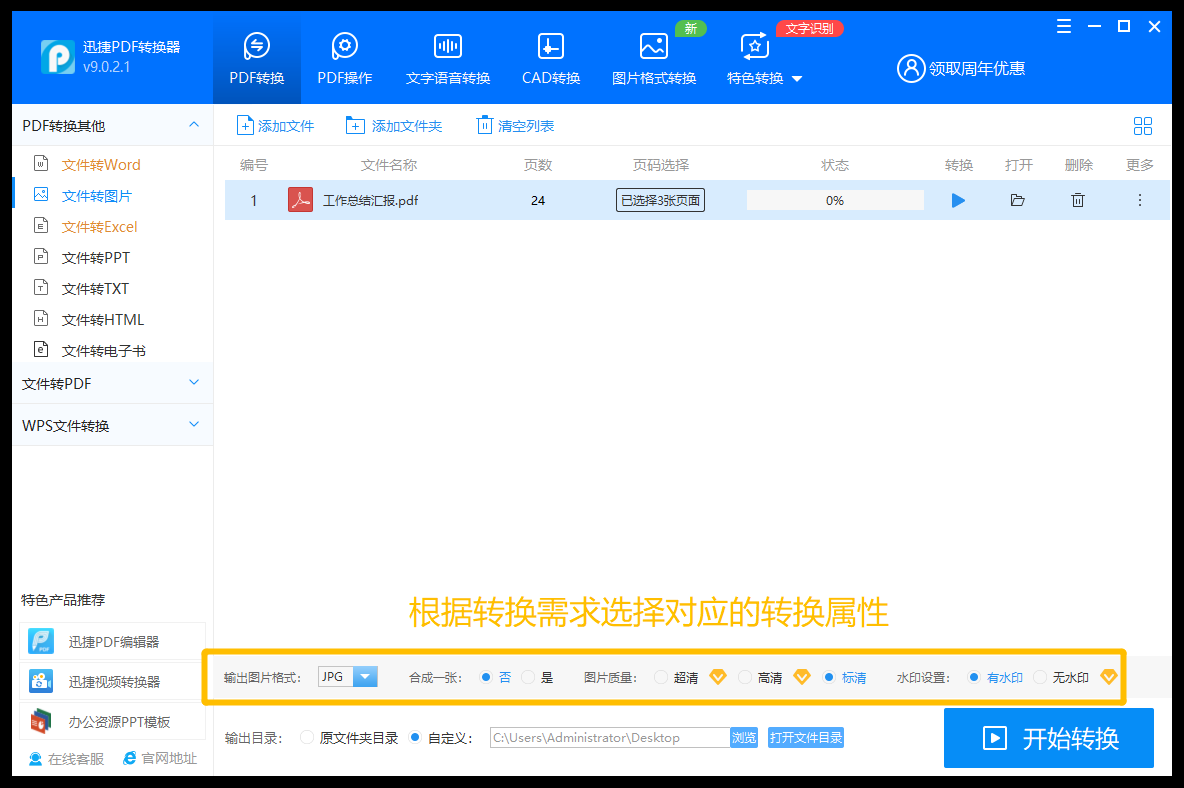The image size is (1184, 788).
Task: Click 在线客服 support link
Action: coord(66,759)
